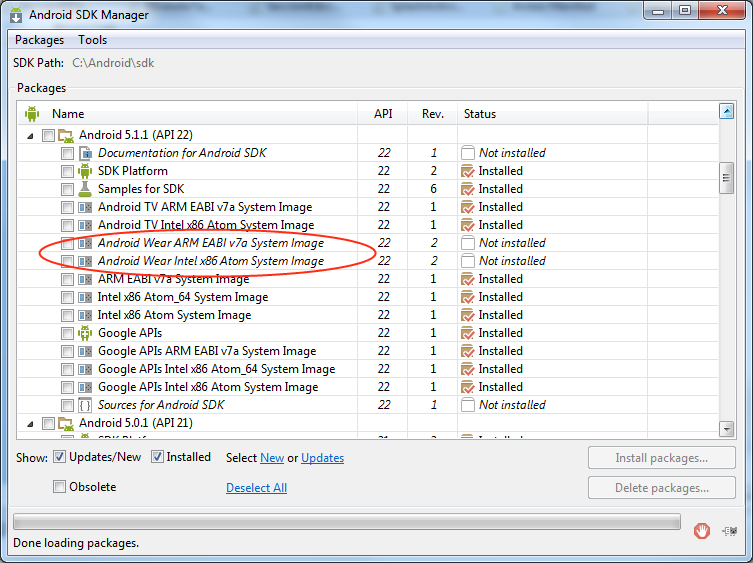Click the SDK Path field C:\Android\sdk
The image size is (753, 563).
point(113,63)
